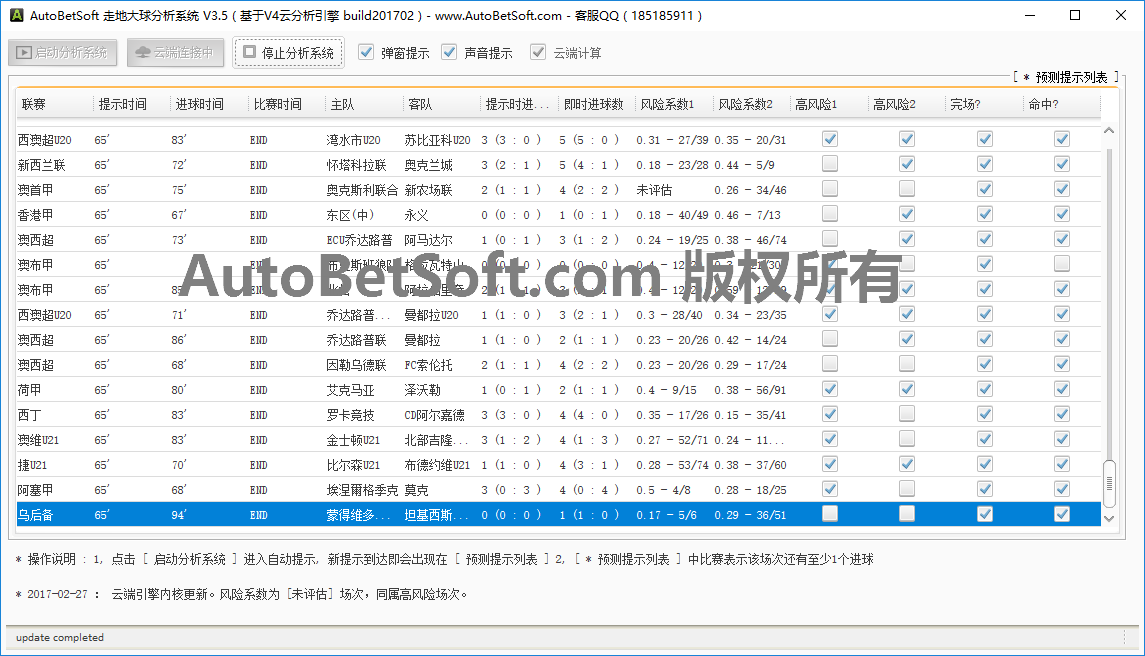Toggle 完场 checkbox in 东区(中) row
The height and width of the screenshot is (656, 1145).
985,214
